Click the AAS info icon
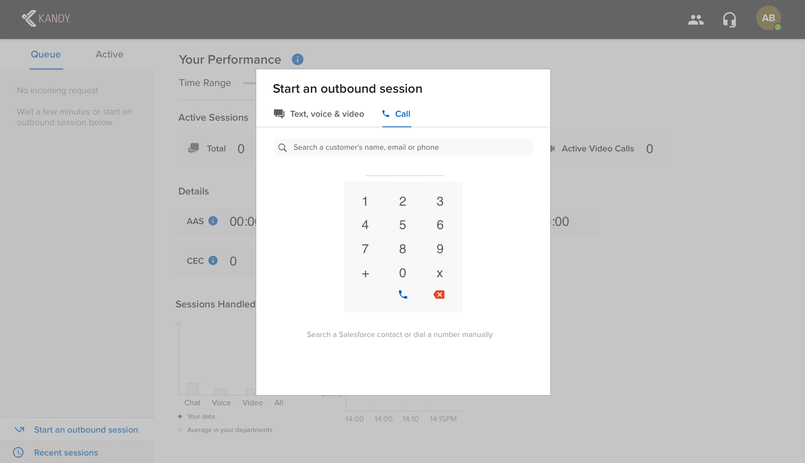Viewport: 805px width, 463px height. [213, 221]
